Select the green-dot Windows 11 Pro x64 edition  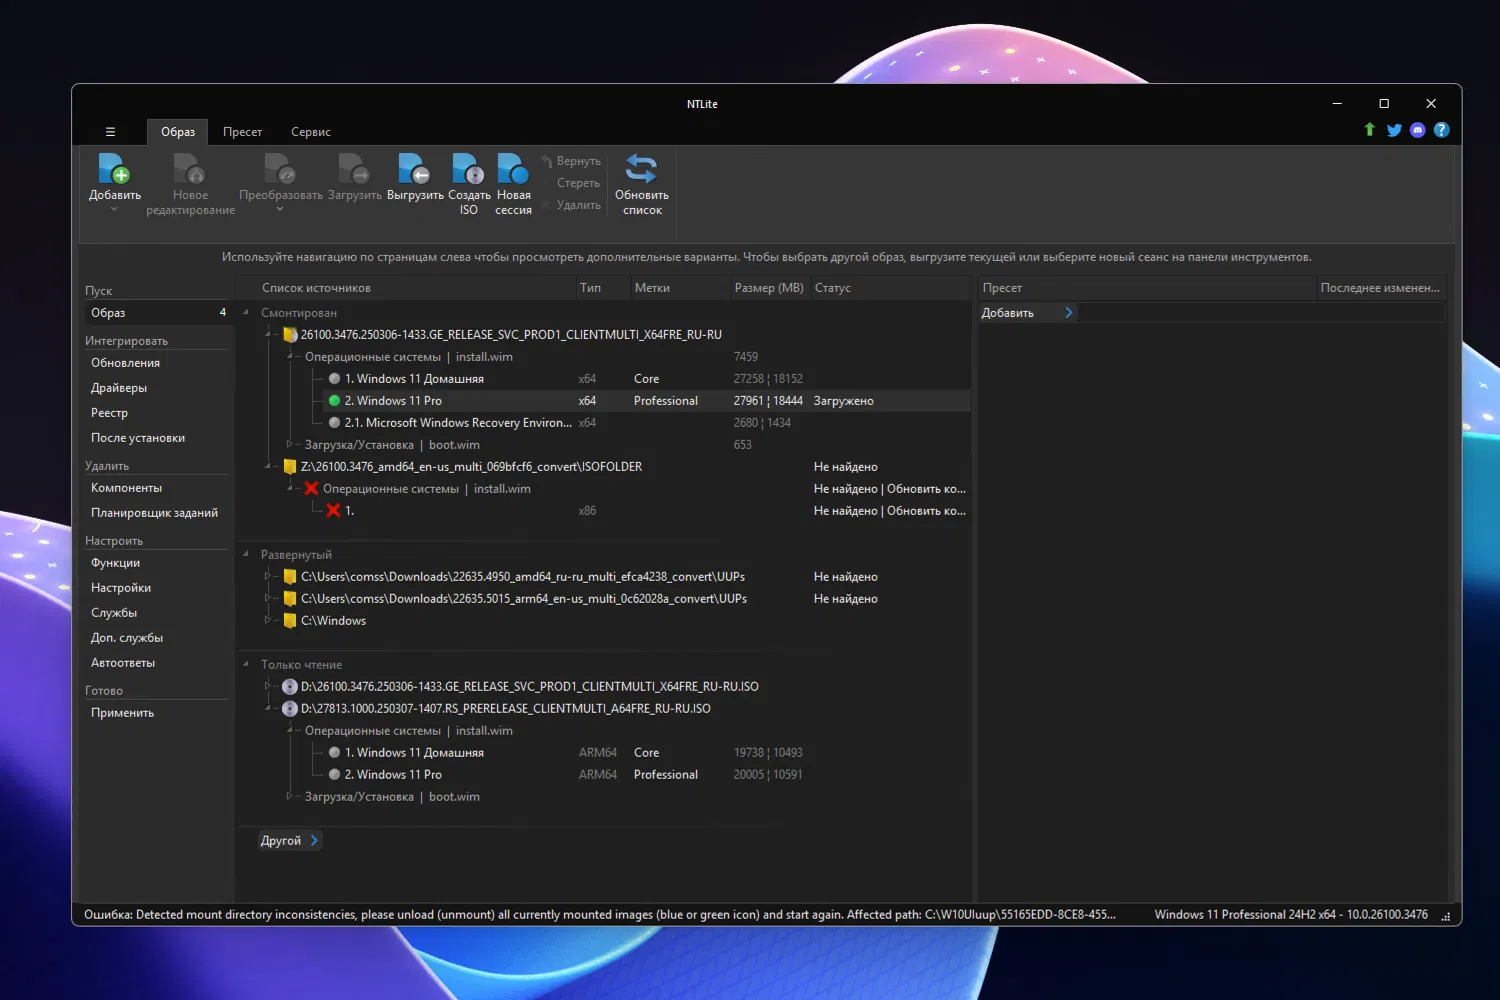(393, 401)
